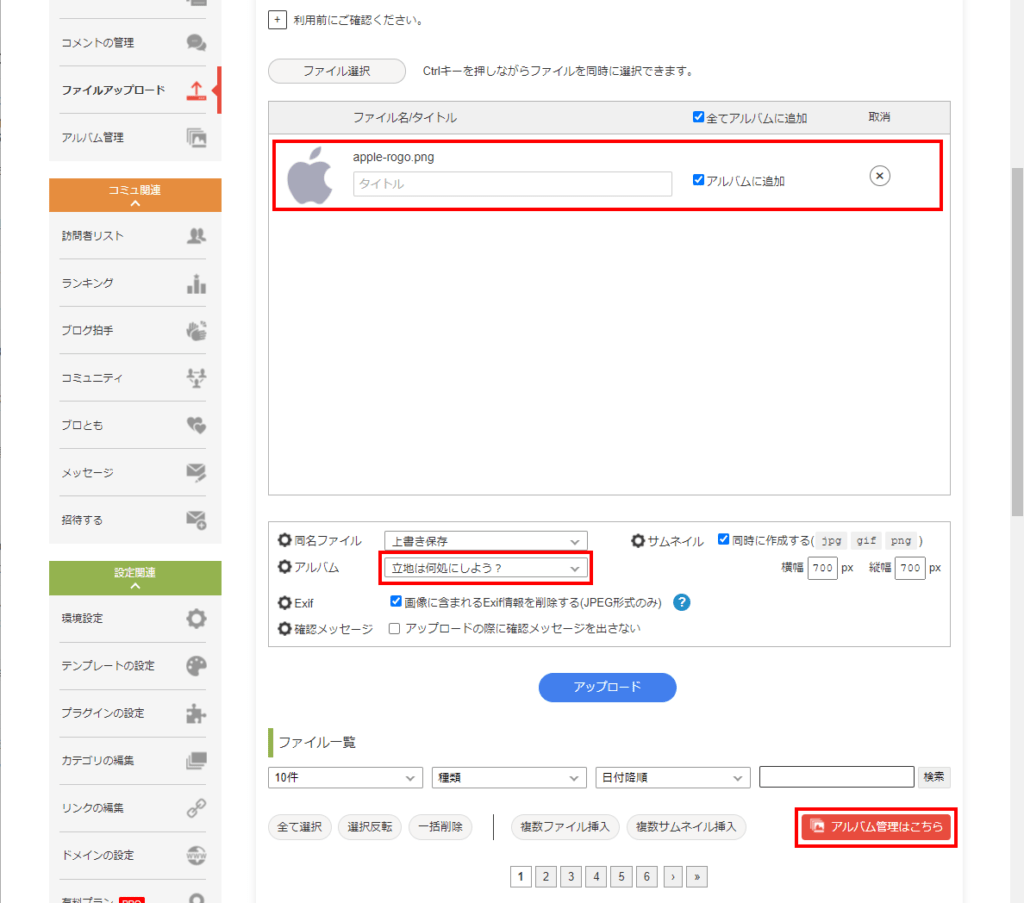This screenshot has width=1024, height=903.
Task: Click the plugin puzzle piece icon
Action: [196, 713]
